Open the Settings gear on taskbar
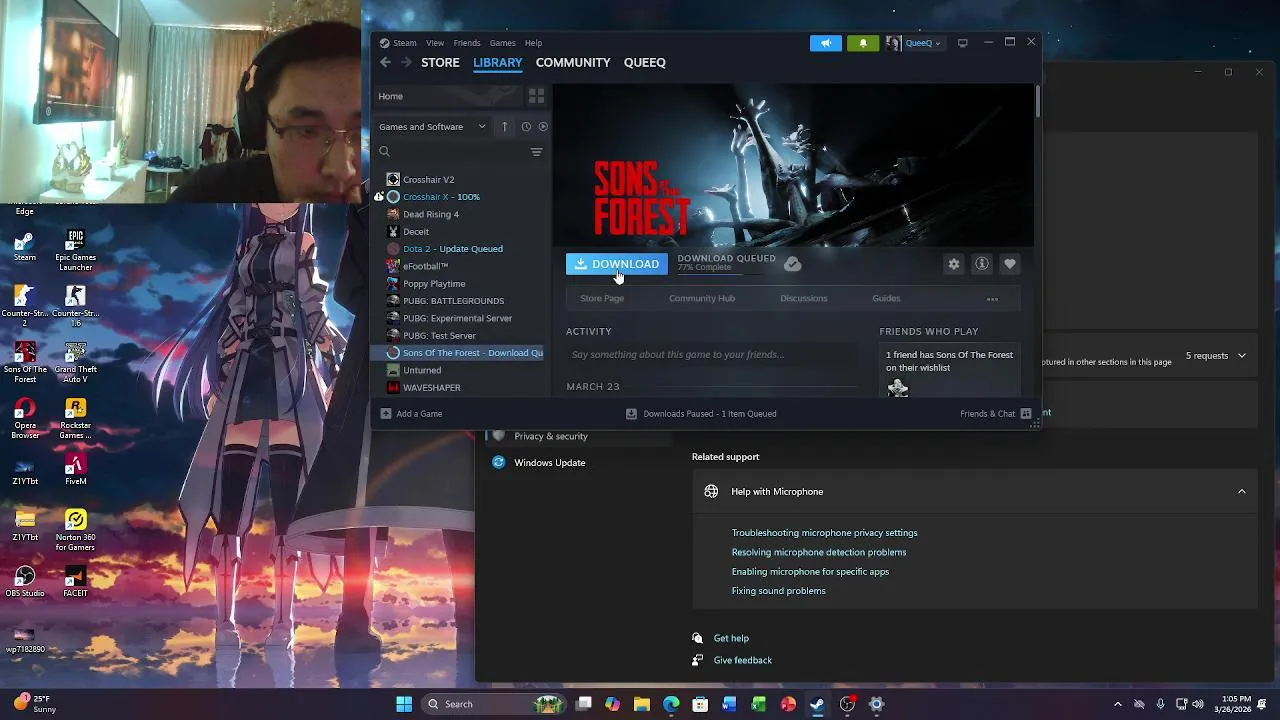 [x=876, y=704]
